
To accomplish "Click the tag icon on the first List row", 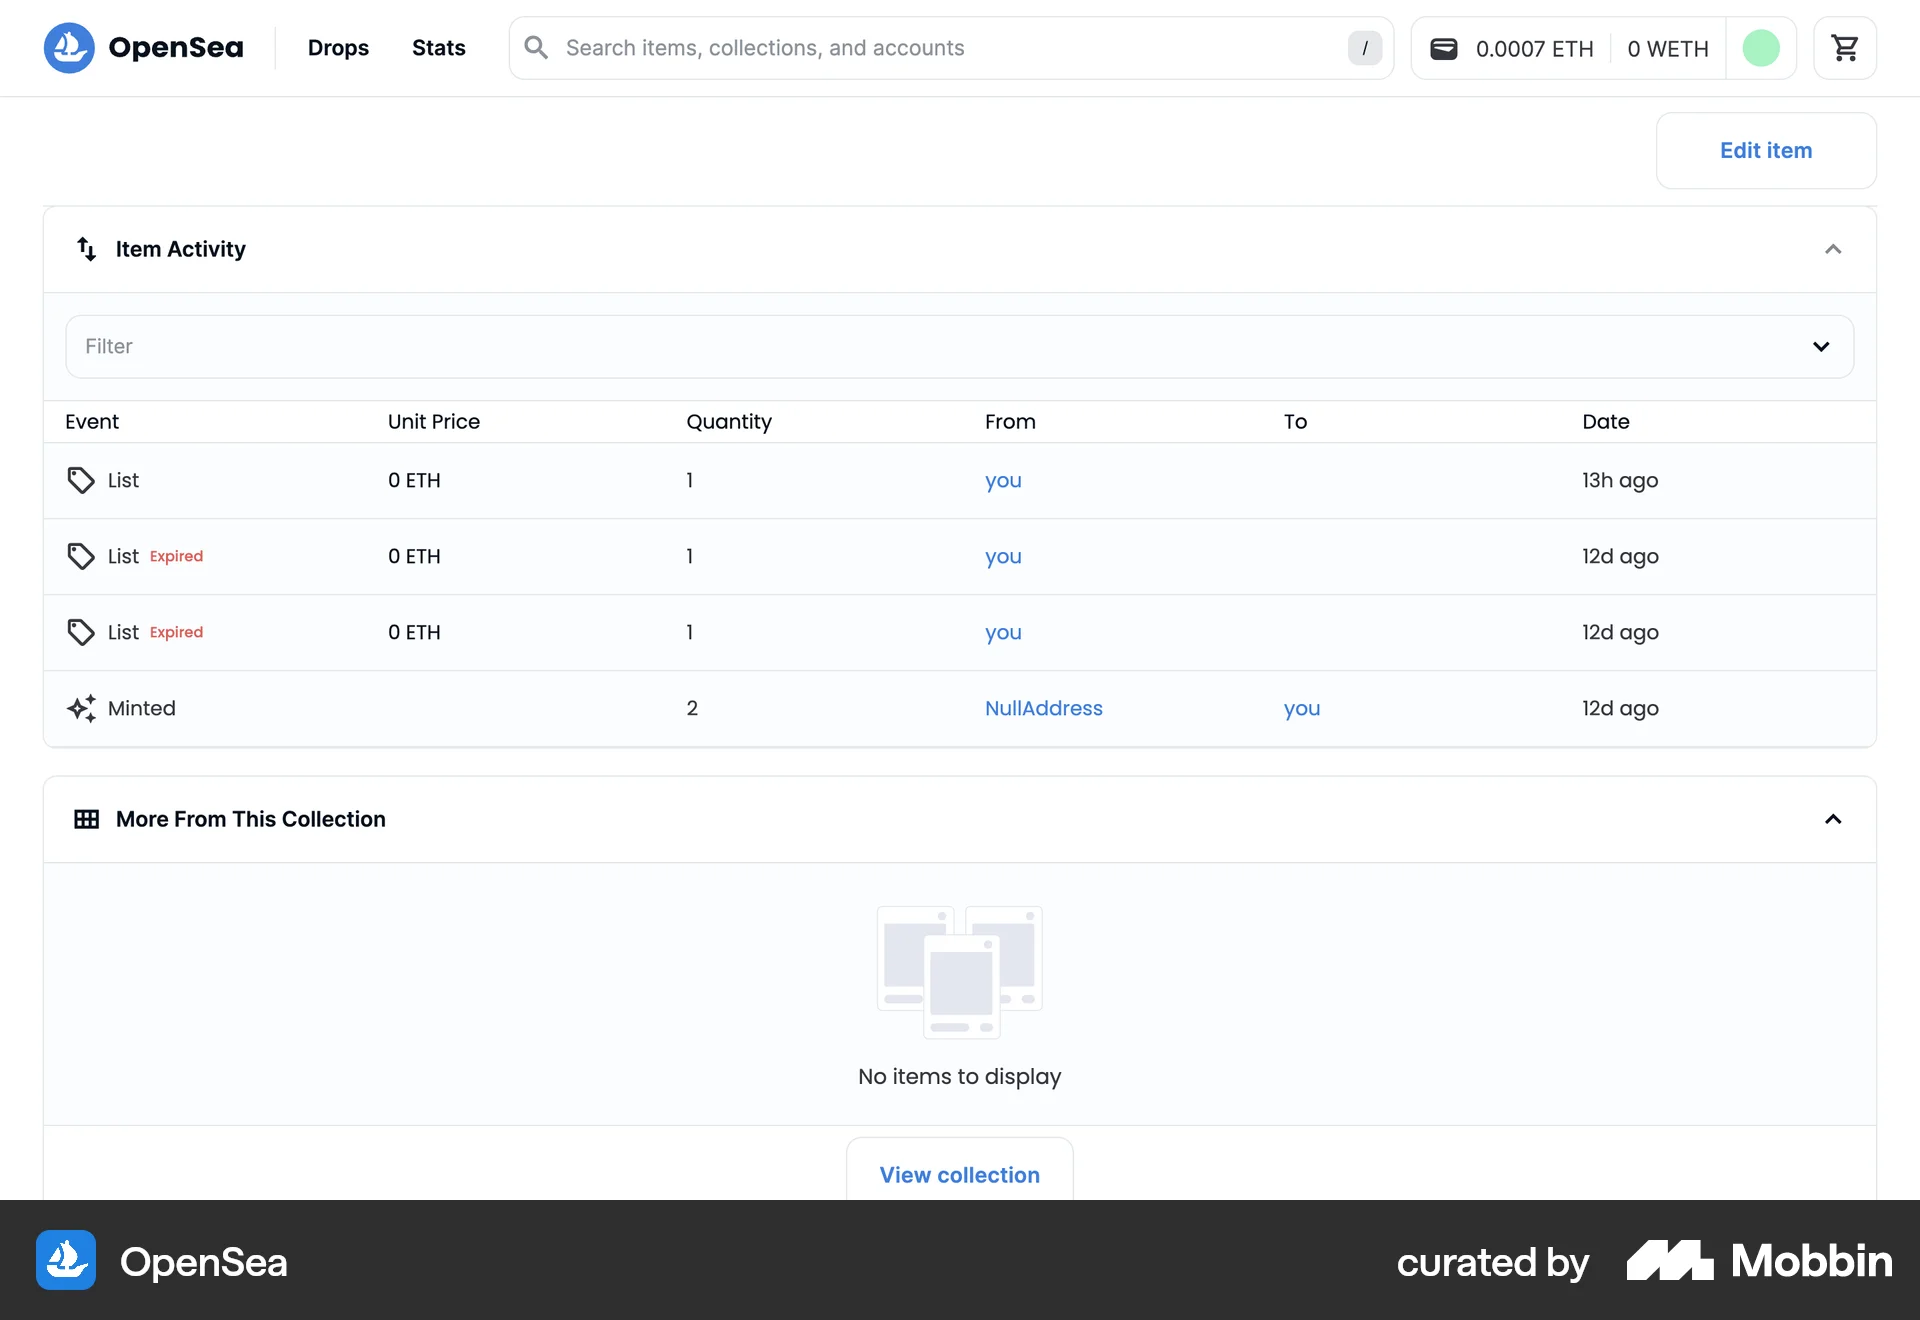I will click(81, 480).
